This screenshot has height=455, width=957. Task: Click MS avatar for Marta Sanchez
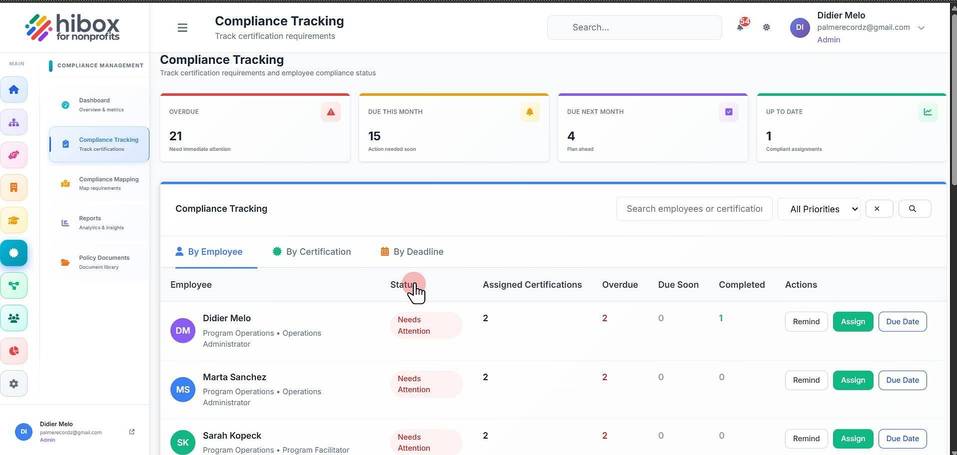pyautogui.click(x=182, y=389)
